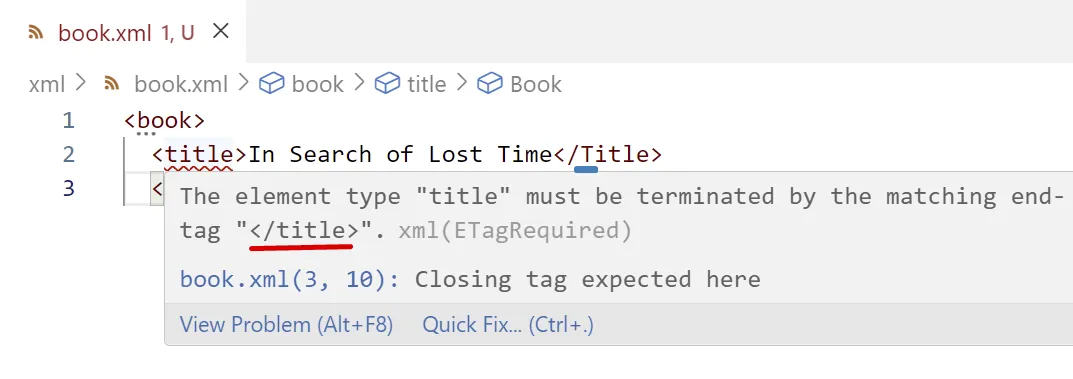Select the title element breadcrumb
1073x379 pixels.
pos(426,84)
